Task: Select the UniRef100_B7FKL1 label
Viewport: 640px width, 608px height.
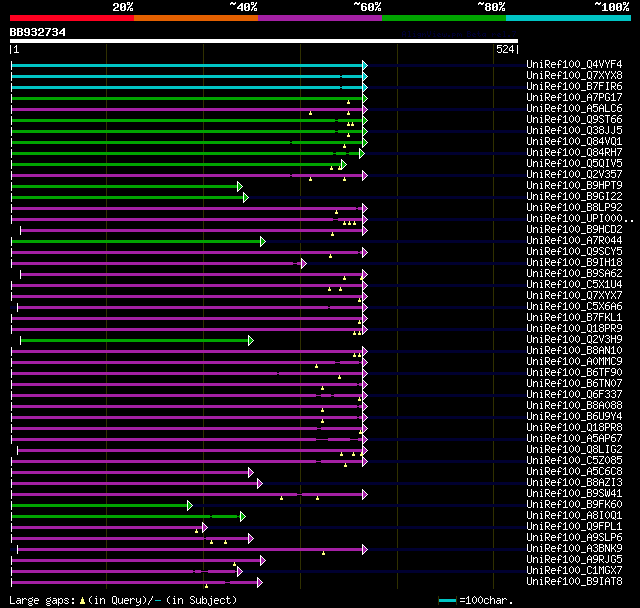Action: click(574, 317)
